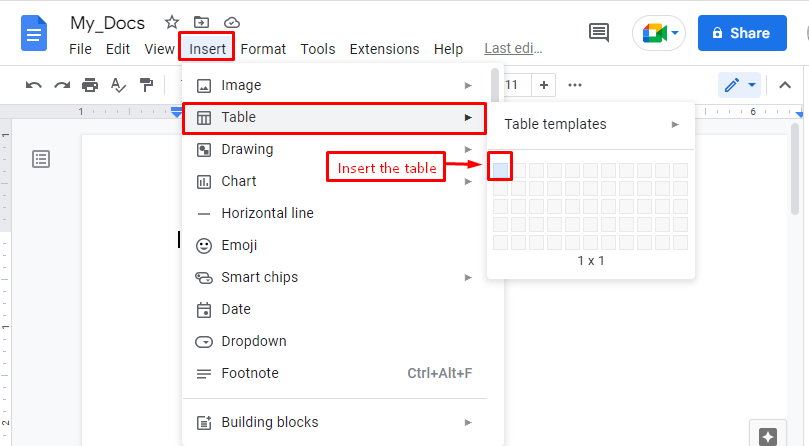Click the blue Share button
809x446 pixels.
[742, 33]
